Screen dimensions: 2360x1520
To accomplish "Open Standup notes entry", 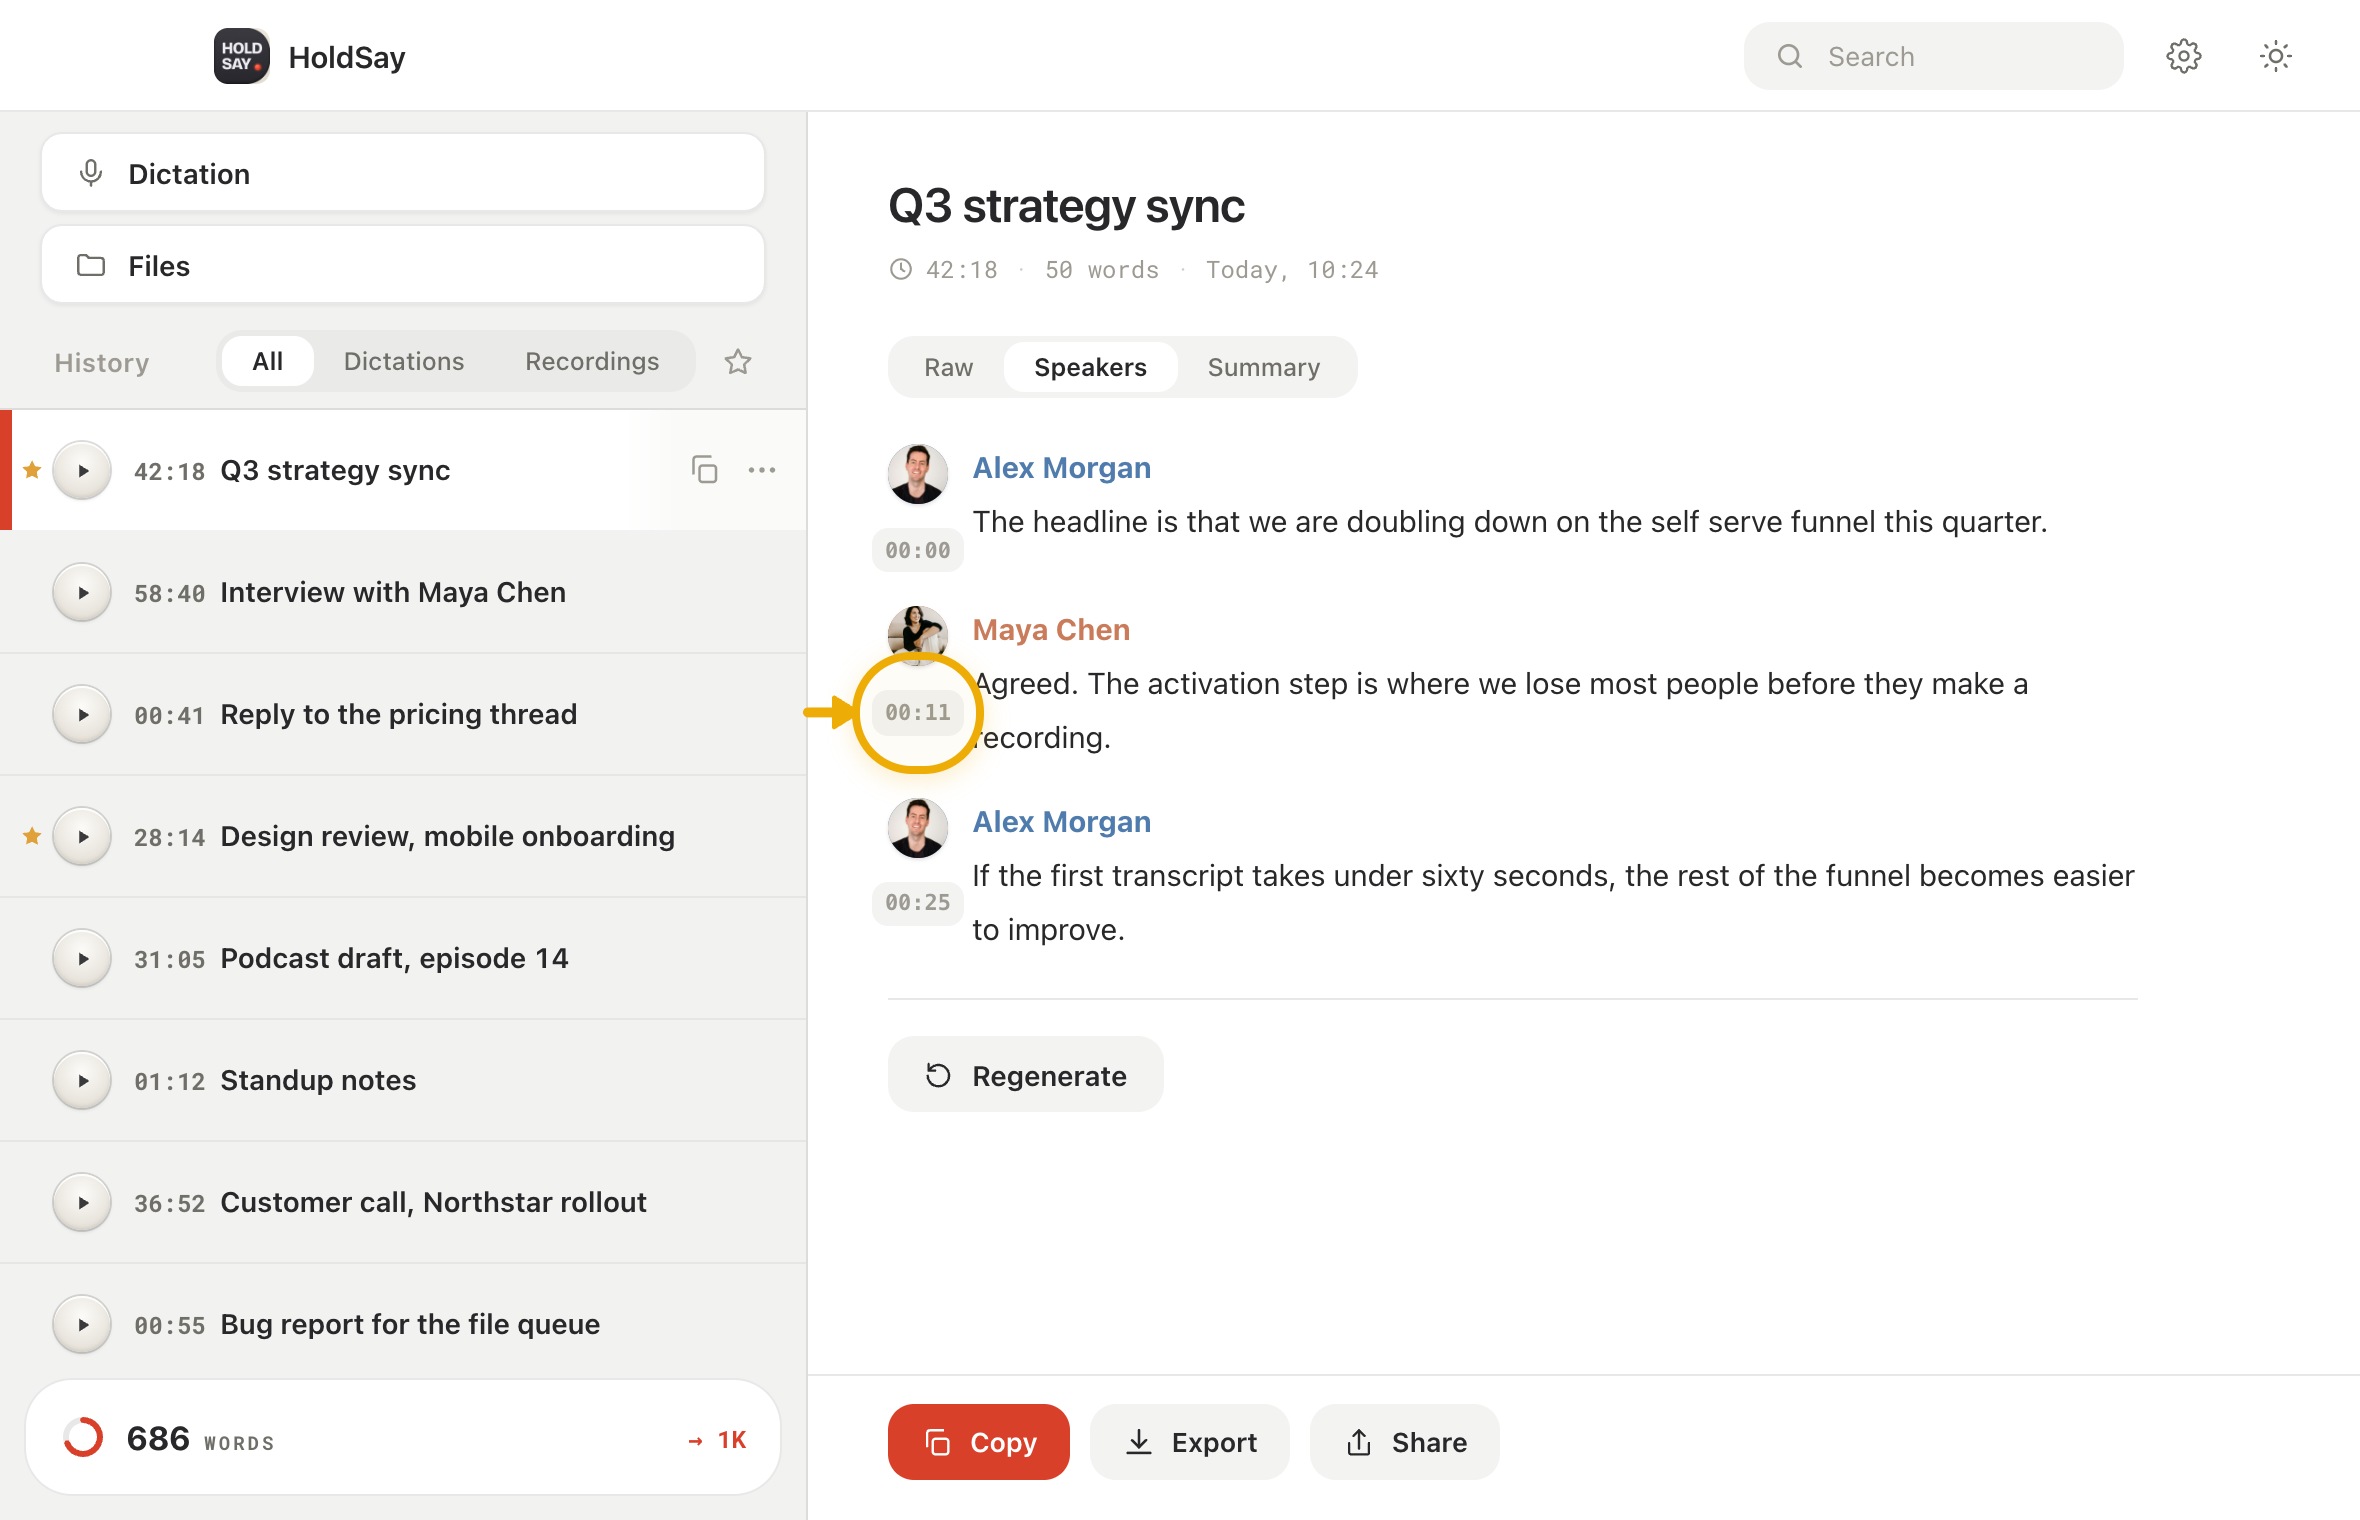I will 403,1080.
